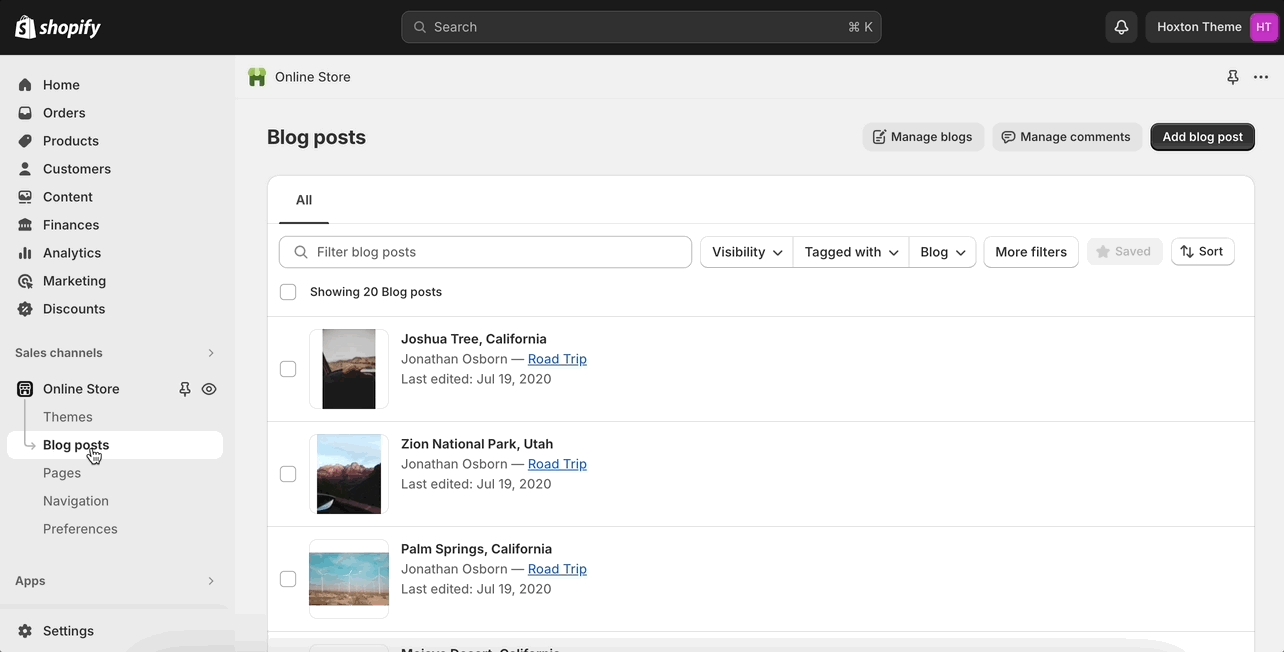Open the Palm Springs, California title
The width and height of the screenshot is (1284, 652).
click(x=476, y=549)
